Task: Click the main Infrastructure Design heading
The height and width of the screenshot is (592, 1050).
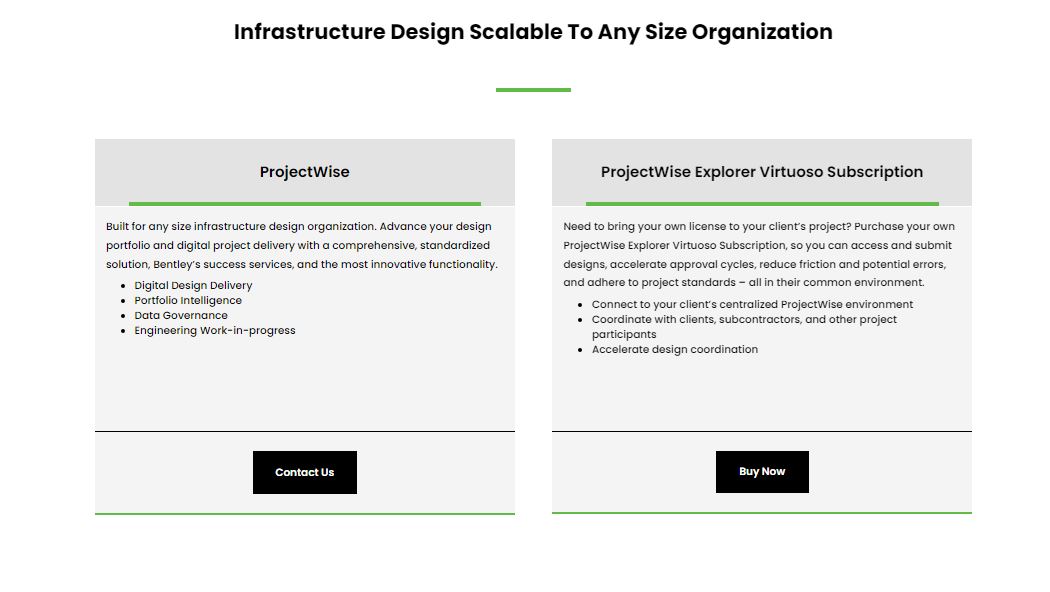Action: [532, 31]
